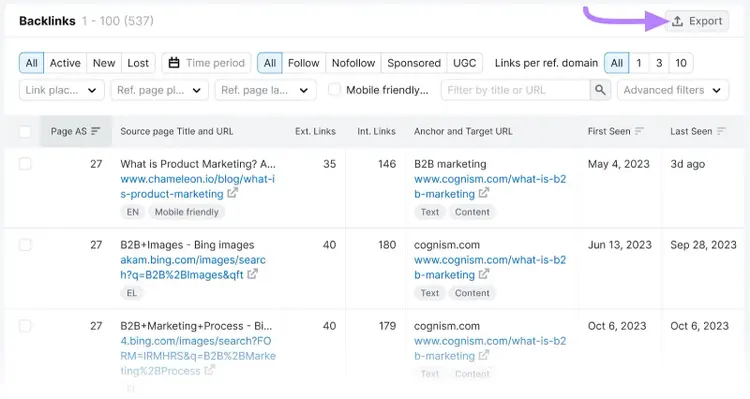Open the 4.bing.com images search link
The image size is (750, 399).
pyautogui.click(x=198, y=355)
